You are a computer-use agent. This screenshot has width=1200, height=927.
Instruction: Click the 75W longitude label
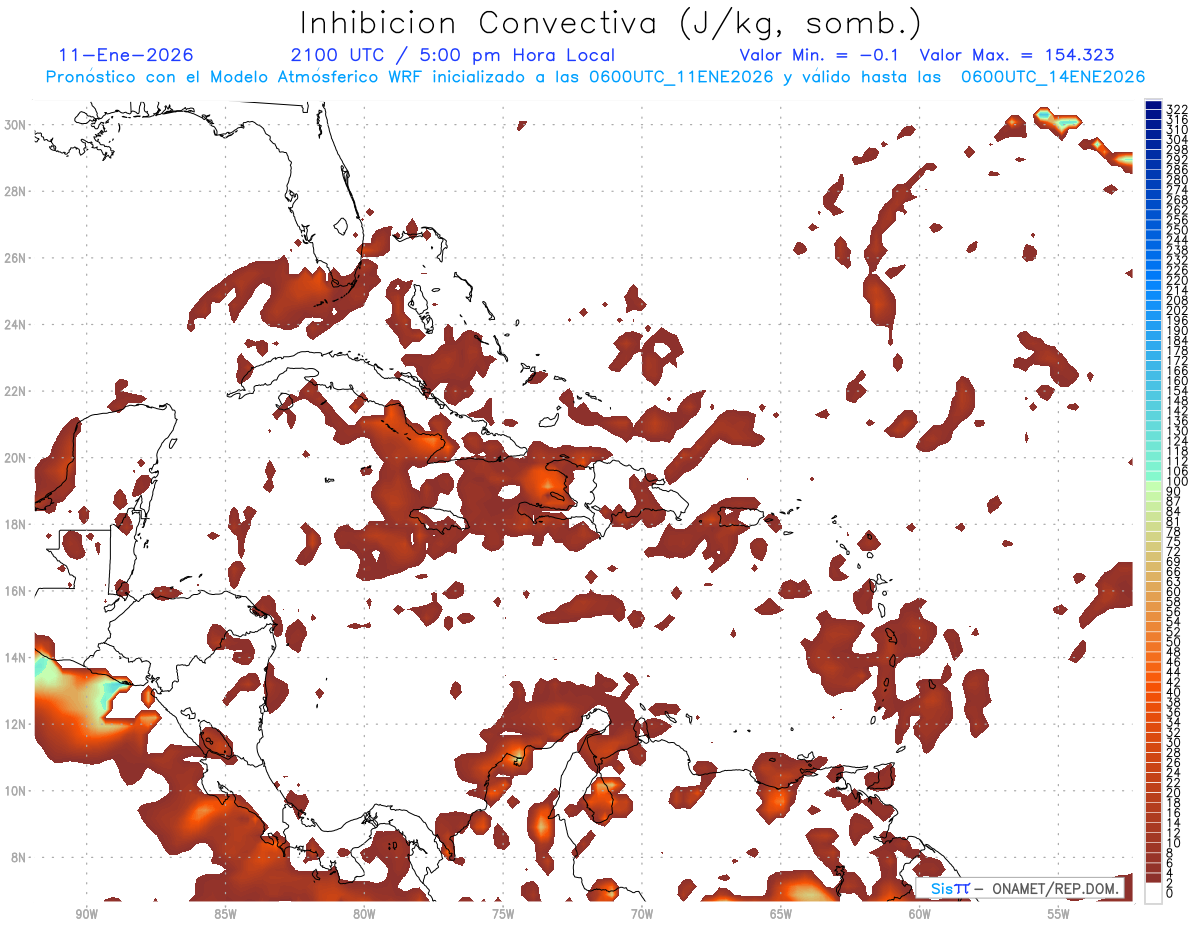coord(503,914)
